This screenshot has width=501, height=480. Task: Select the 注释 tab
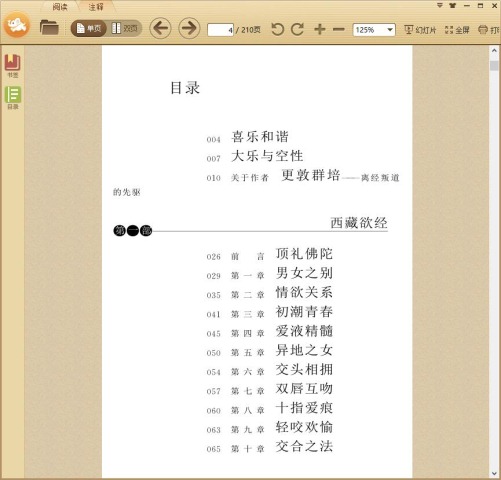[x=96, y=7]
